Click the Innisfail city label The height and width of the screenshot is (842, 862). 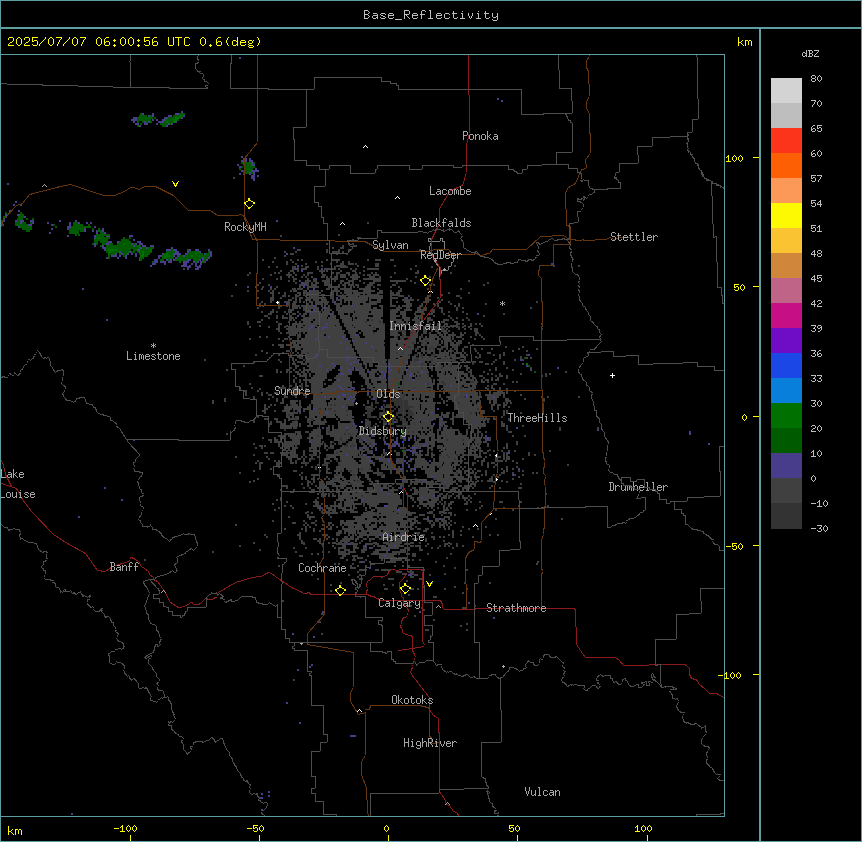tap(416, 326)
